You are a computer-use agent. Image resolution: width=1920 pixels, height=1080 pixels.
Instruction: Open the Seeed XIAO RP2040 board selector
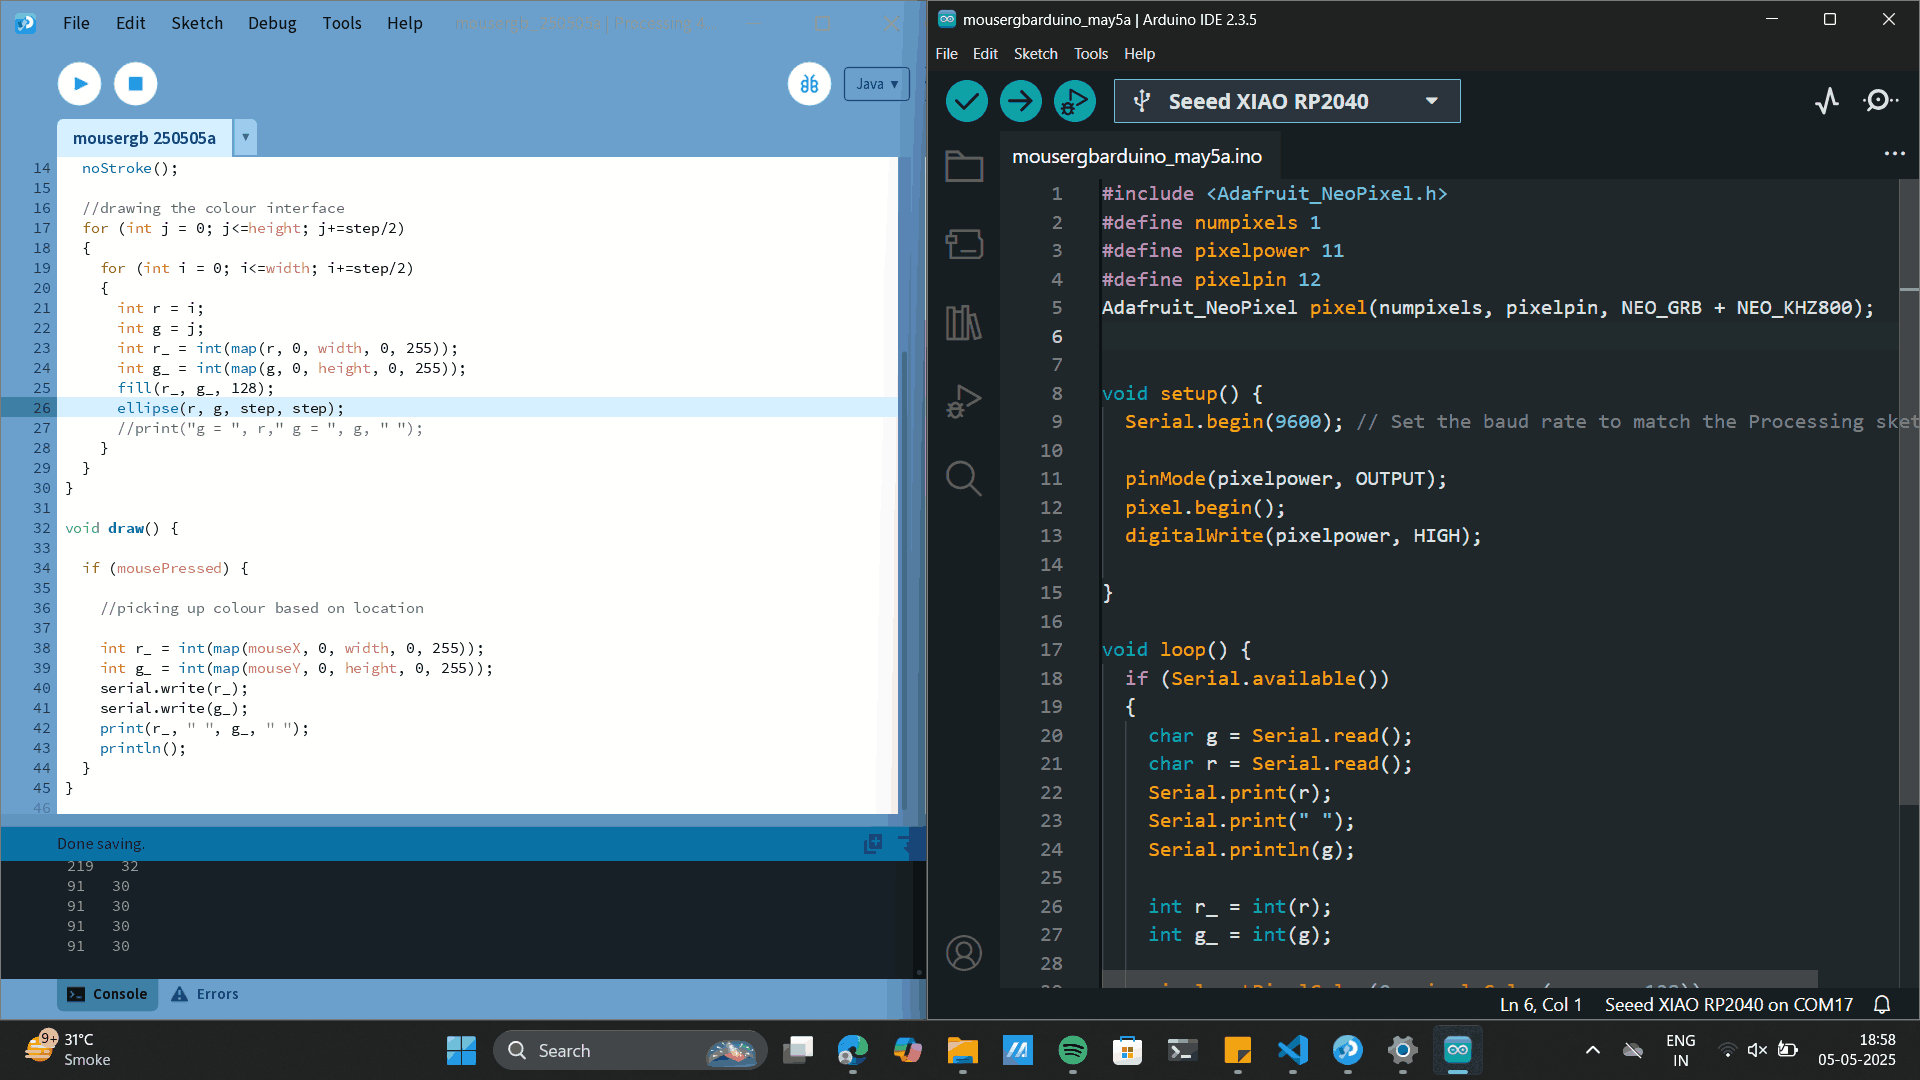[x=1287, y=101]
